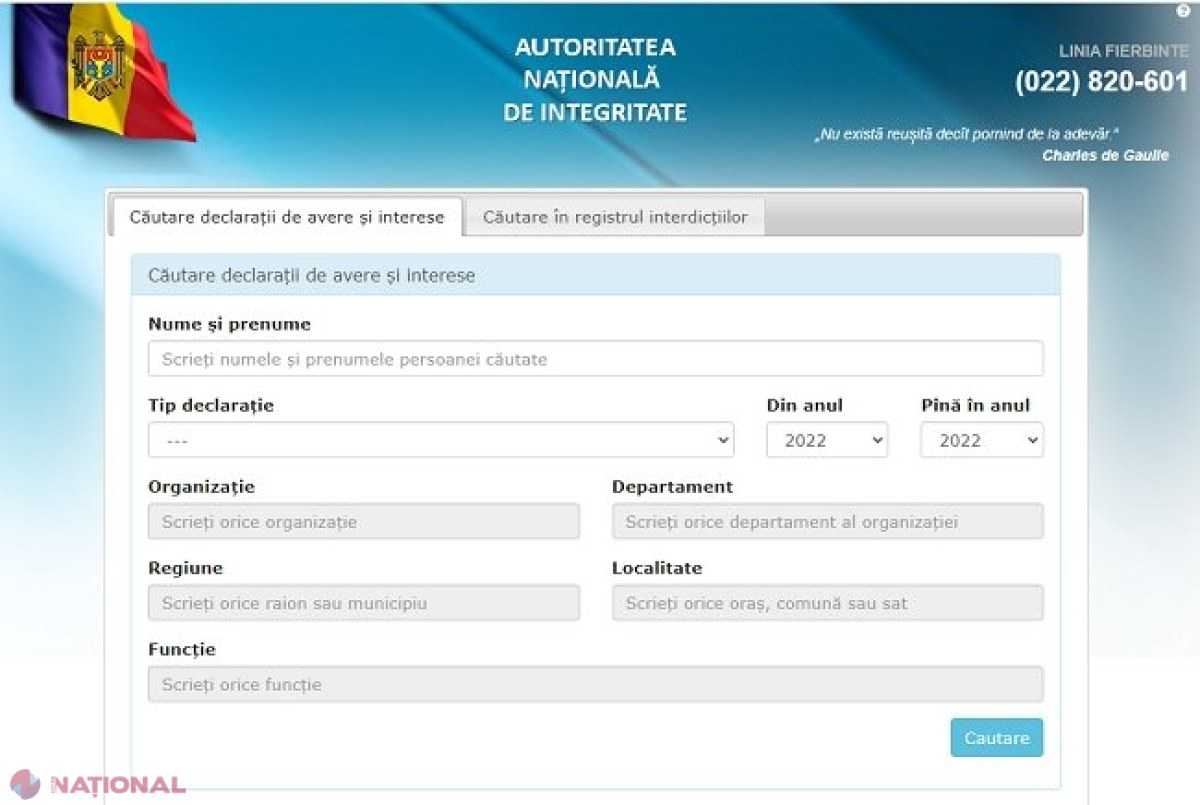Click the Regiune text field

pos(364,603)
